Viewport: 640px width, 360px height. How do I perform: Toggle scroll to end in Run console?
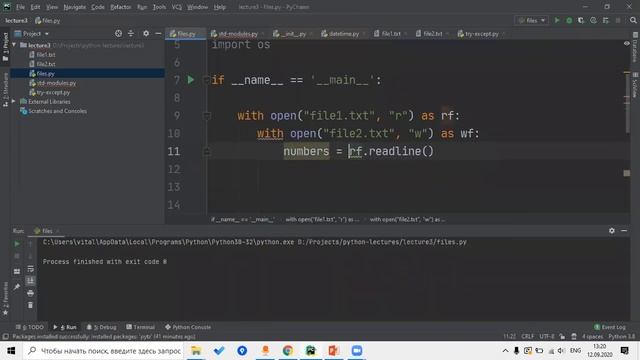click(30, 280)
